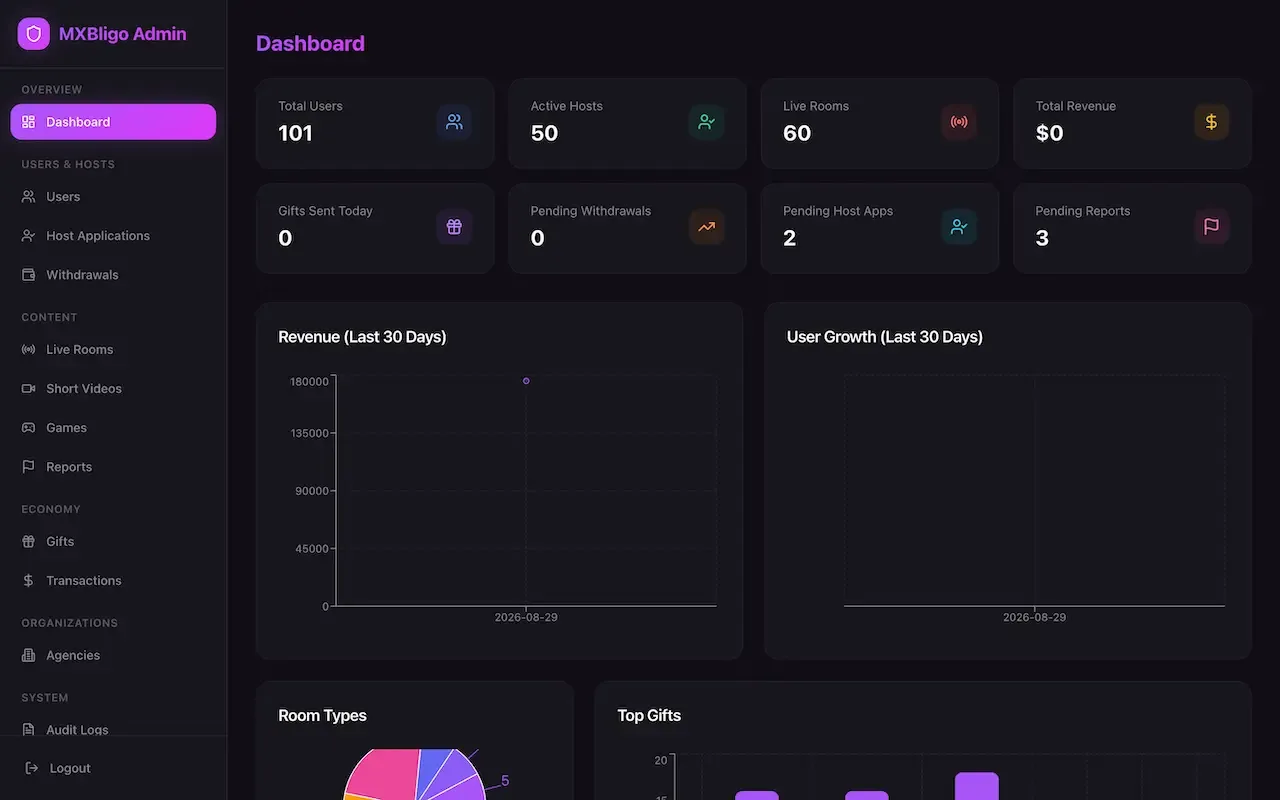Click the MXBligo Admin title
This screenshot has width=1280, height=800.
click(x=123, y=34)
